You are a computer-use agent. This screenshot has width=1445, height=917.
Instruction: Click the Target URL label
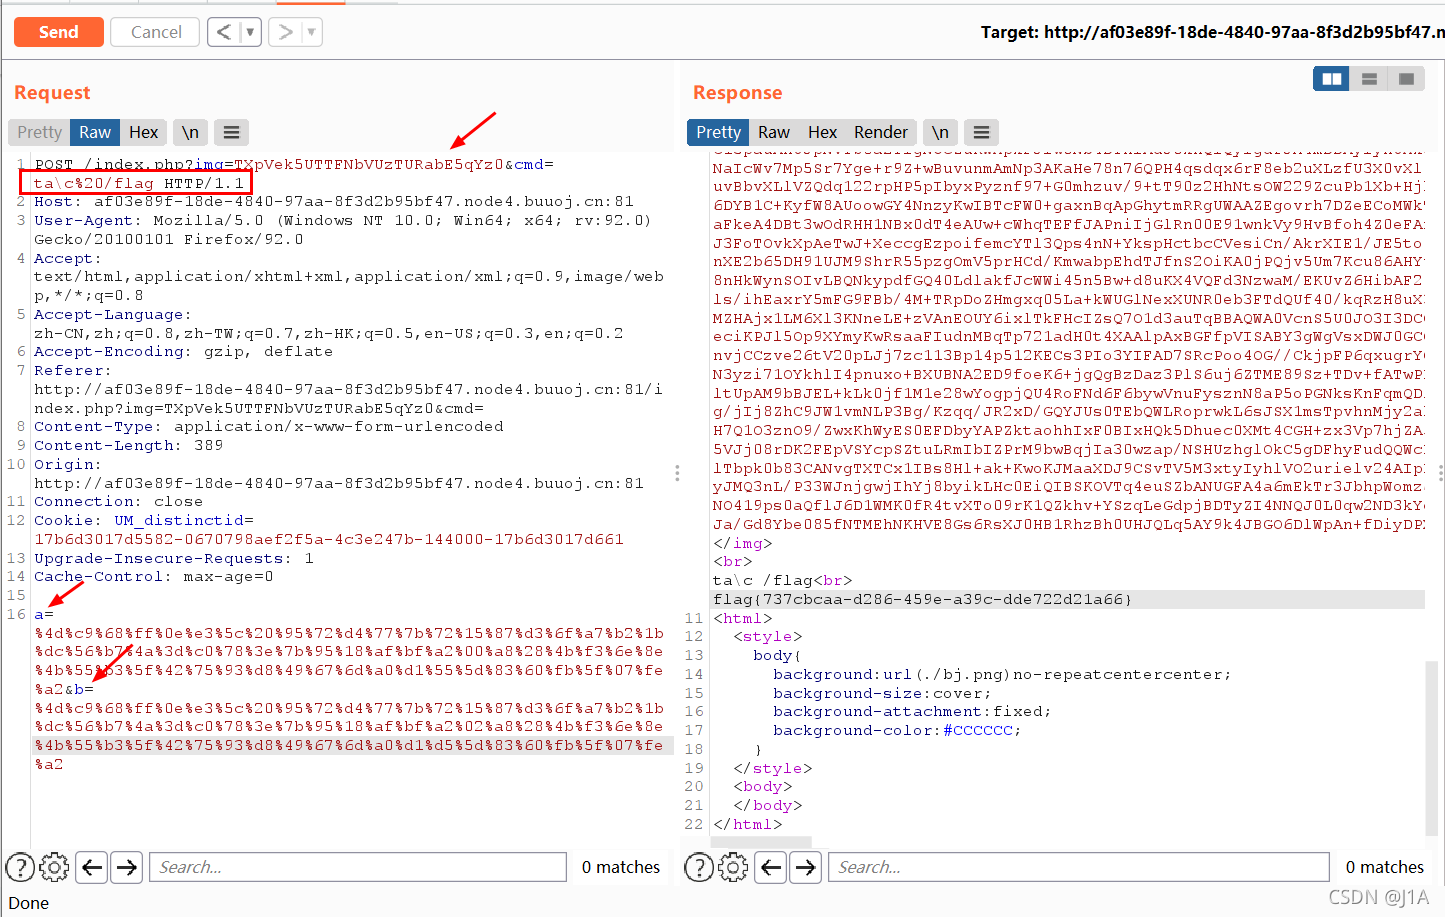click(1212, 32)
